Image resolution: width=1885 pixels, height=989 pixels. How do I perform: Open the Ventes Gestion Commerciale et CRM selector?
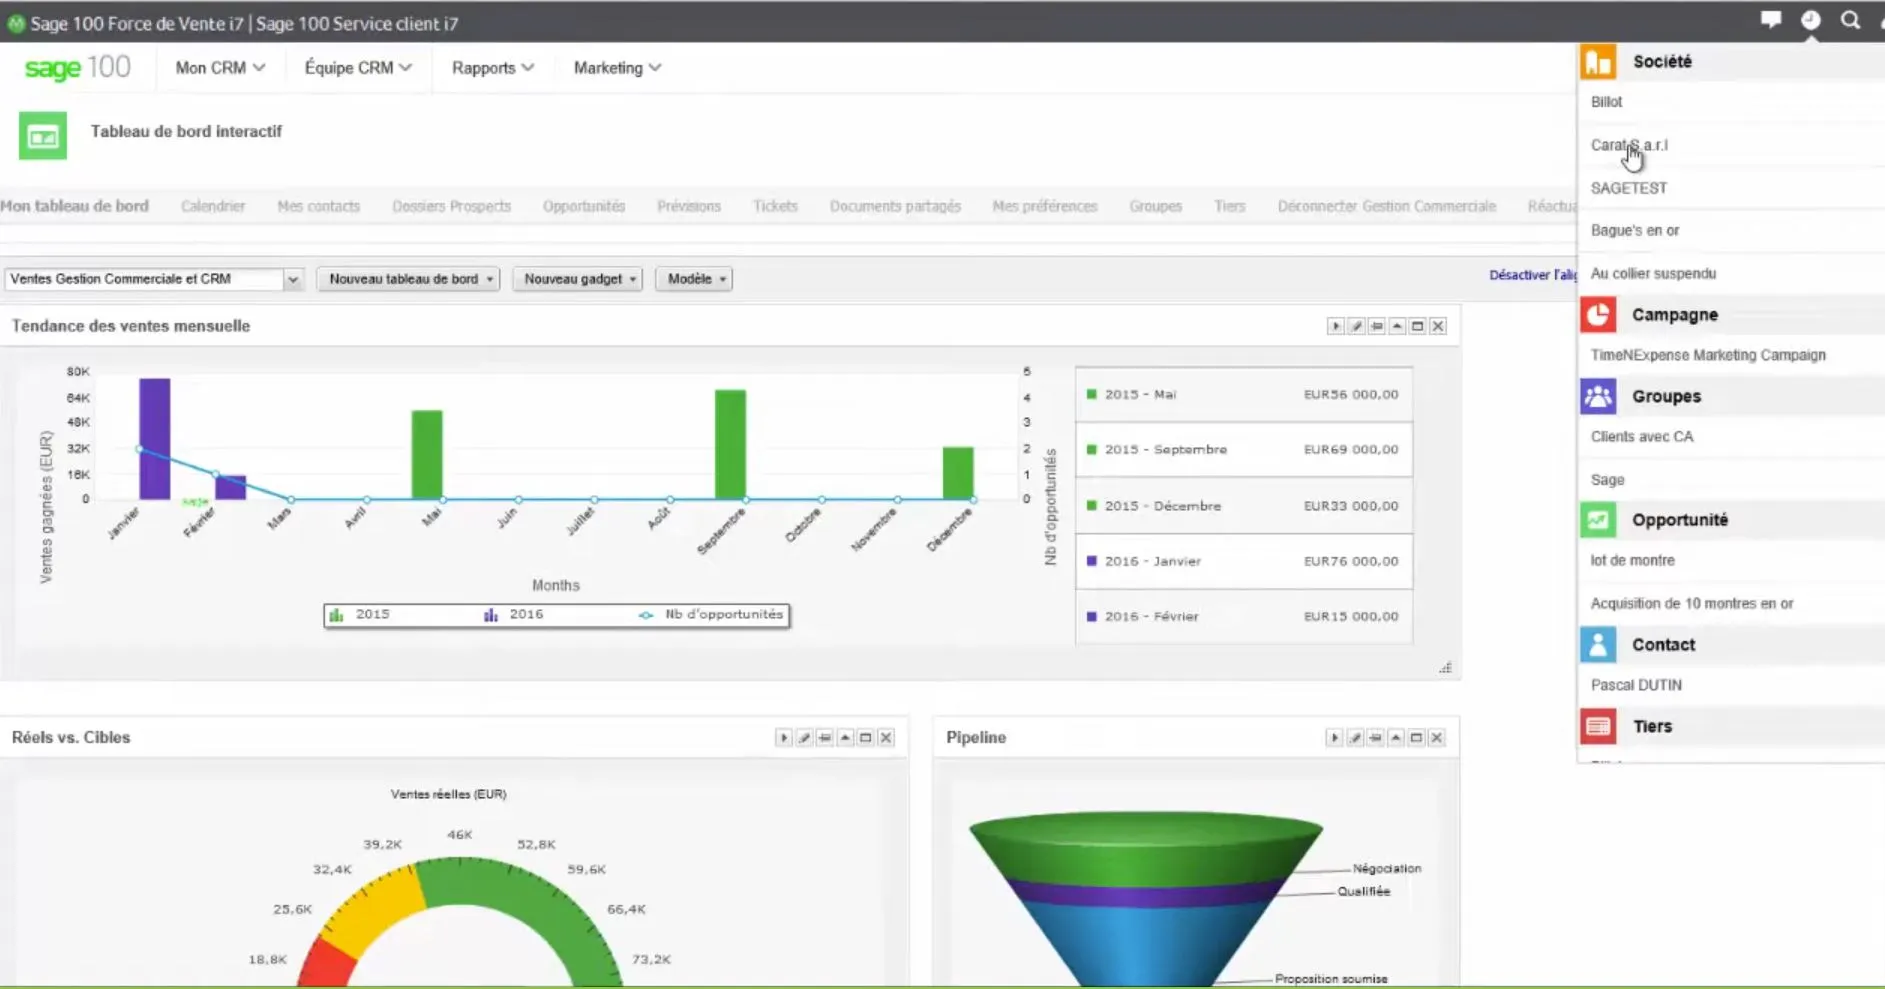[153, 279]
